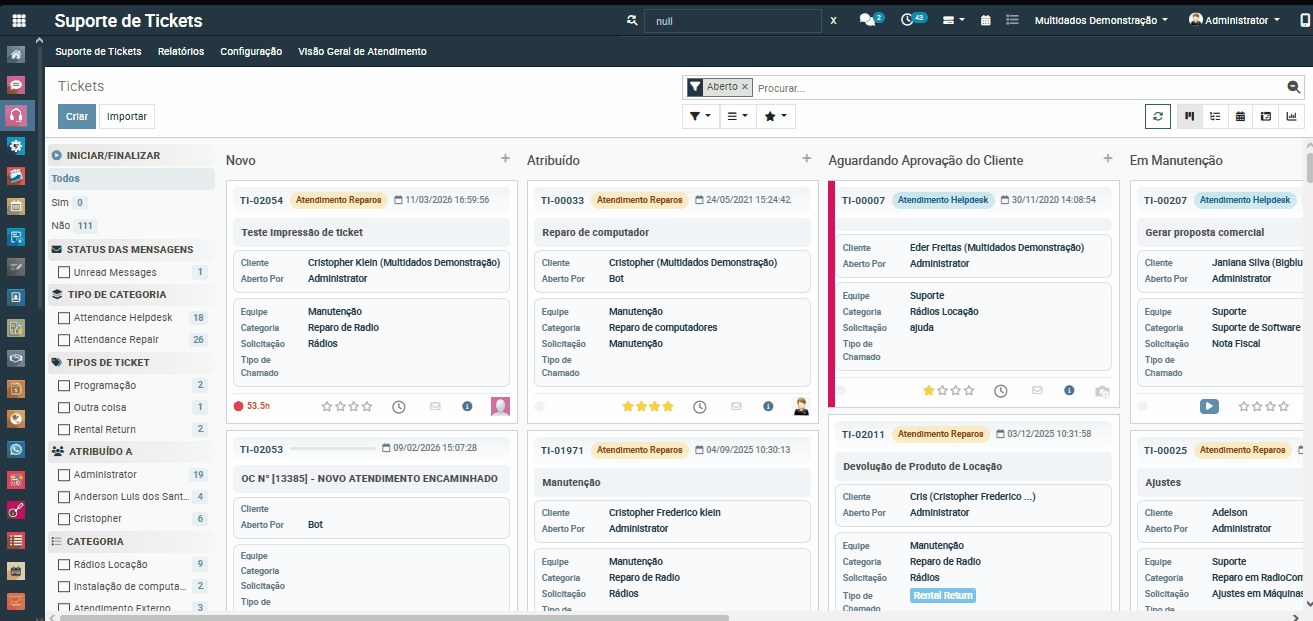
Task: Add card to Aguardando Aprovação do Cliente
Action: [x=1107, y=159]
